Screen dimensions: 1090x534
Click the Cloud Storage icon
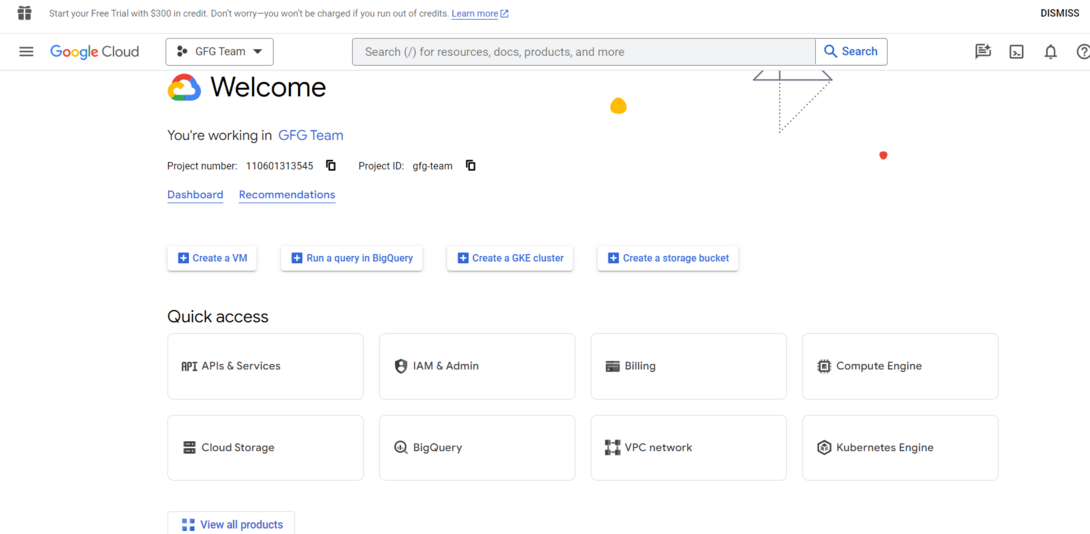189,448
